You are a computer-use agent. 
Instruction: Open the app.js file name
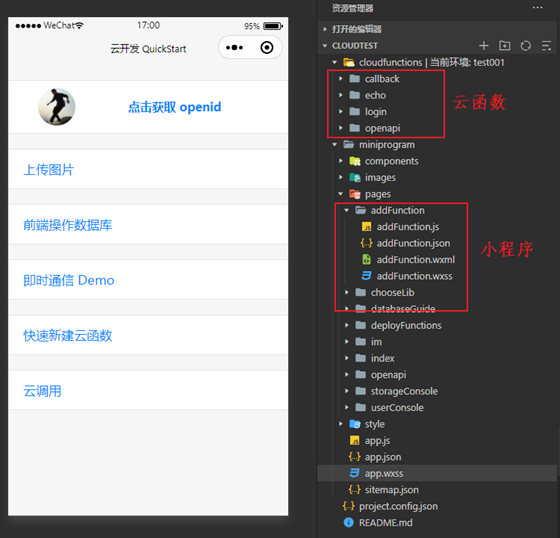click(x=377, y=440)
